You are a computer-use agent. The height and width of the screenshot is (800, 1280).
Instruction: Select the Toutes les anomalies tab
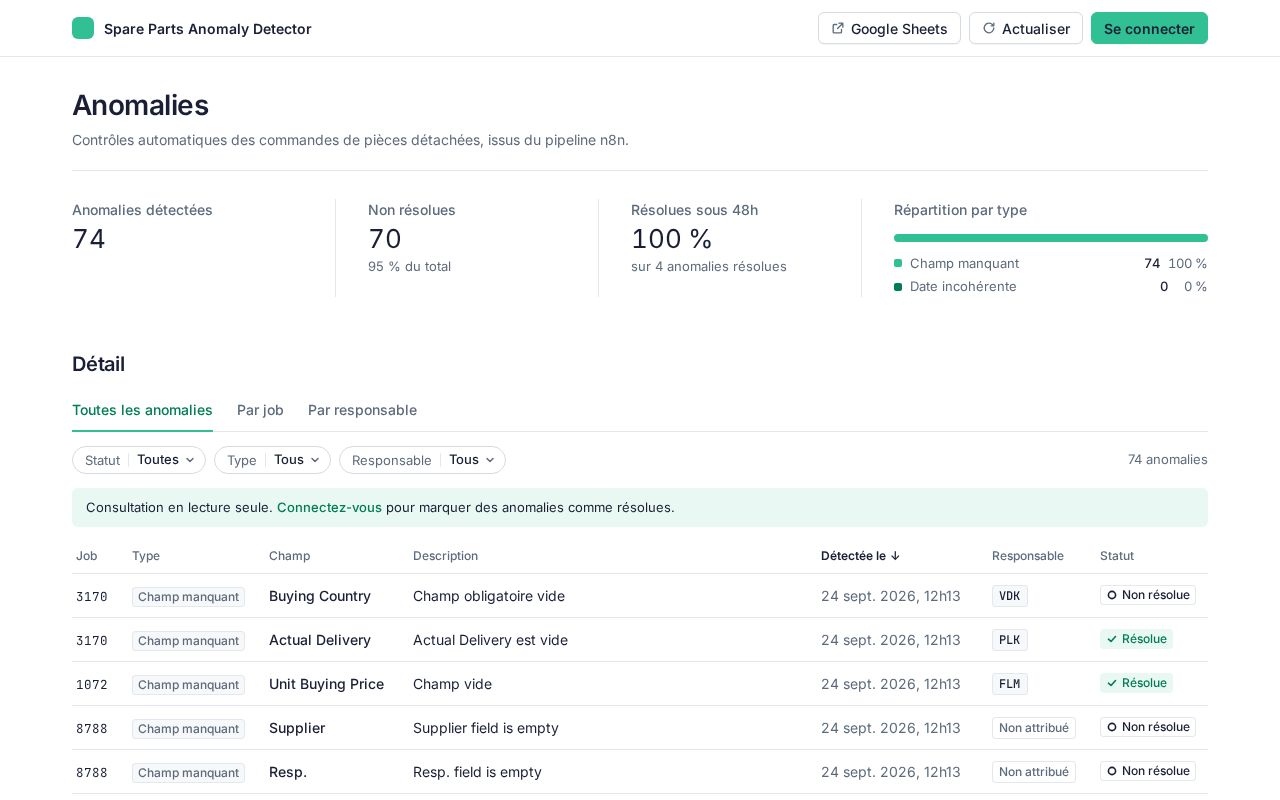tap(142, 410)
